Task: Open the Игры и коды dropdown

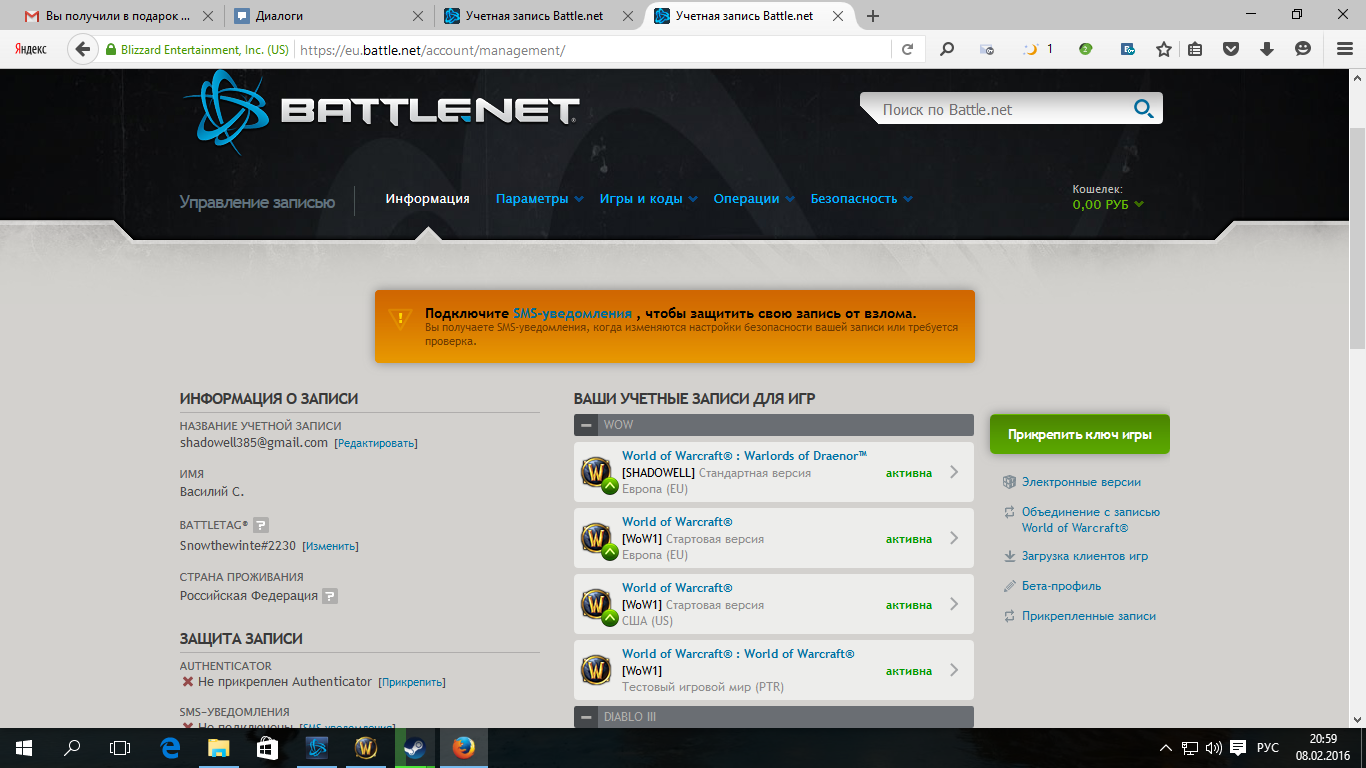Action: [x=648, y=199]
